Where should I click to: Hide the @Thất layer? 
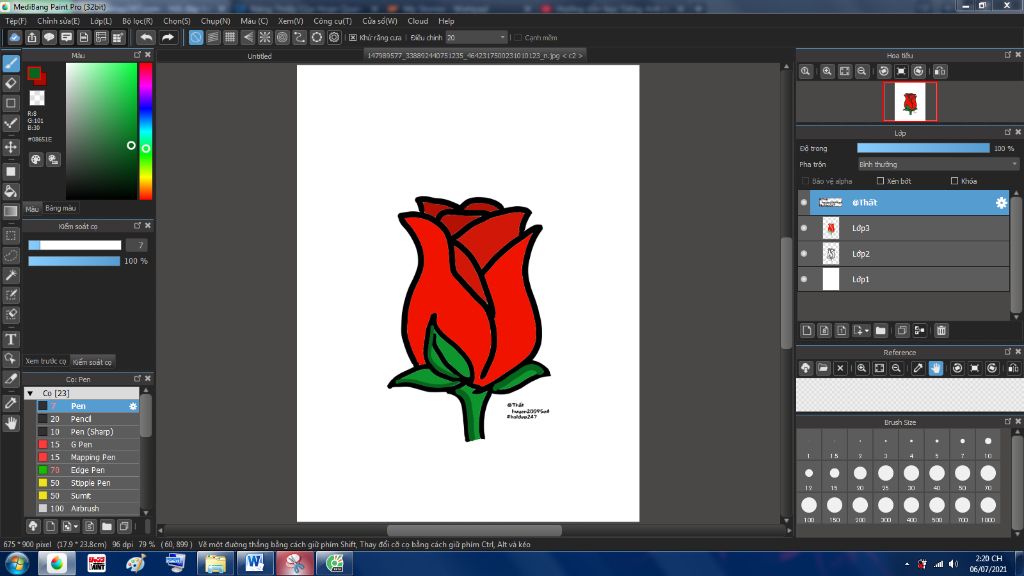[804, 202]
